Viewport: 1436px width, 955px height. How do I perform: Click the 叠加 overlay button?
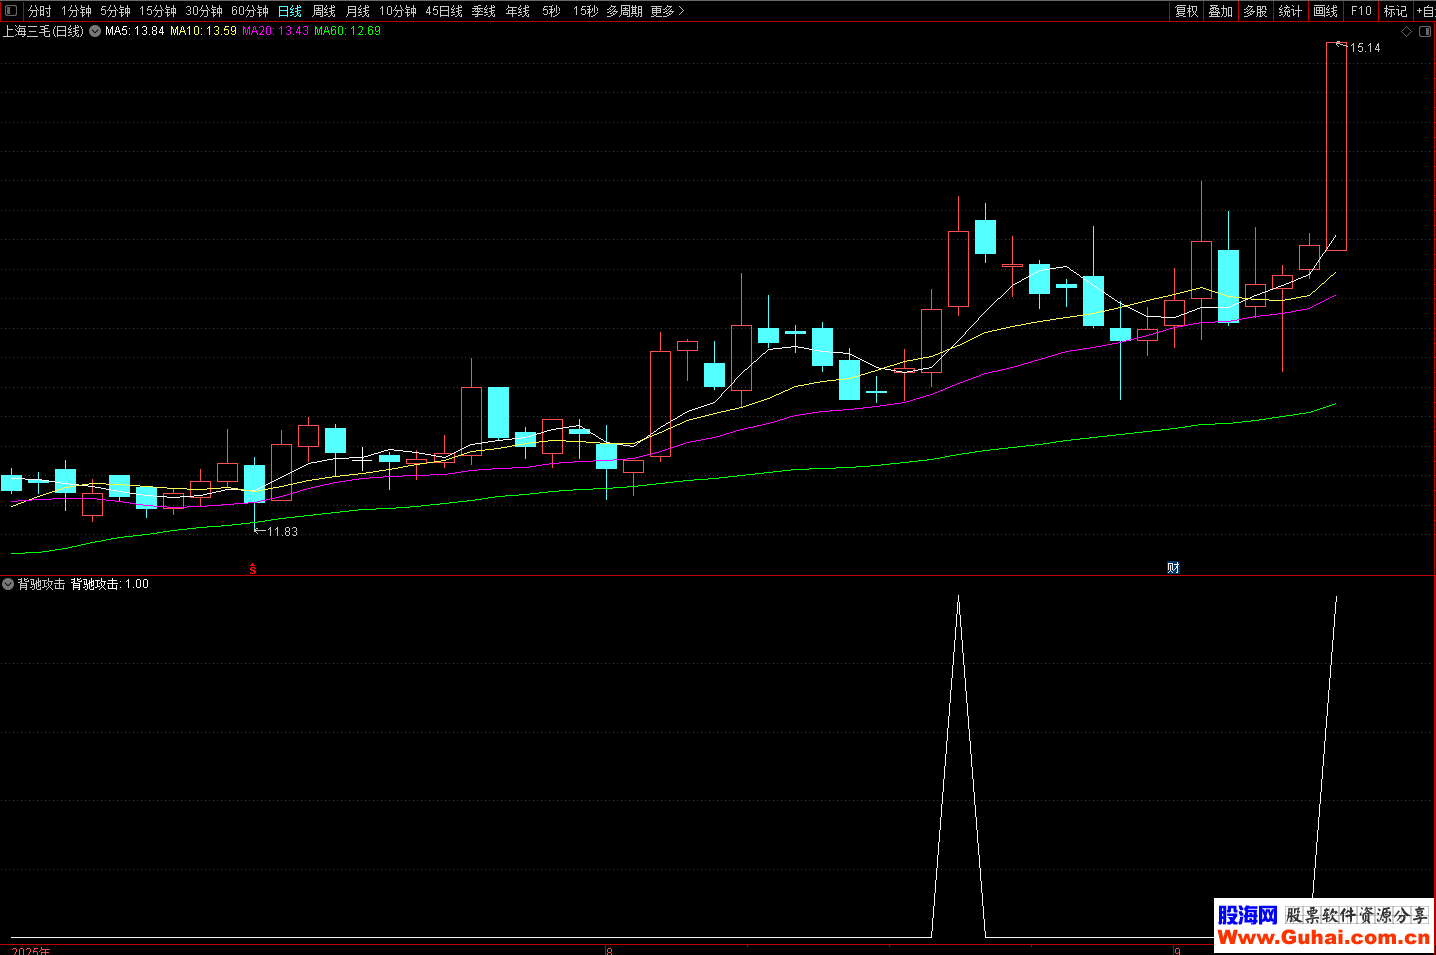[x=1221, y=11]
